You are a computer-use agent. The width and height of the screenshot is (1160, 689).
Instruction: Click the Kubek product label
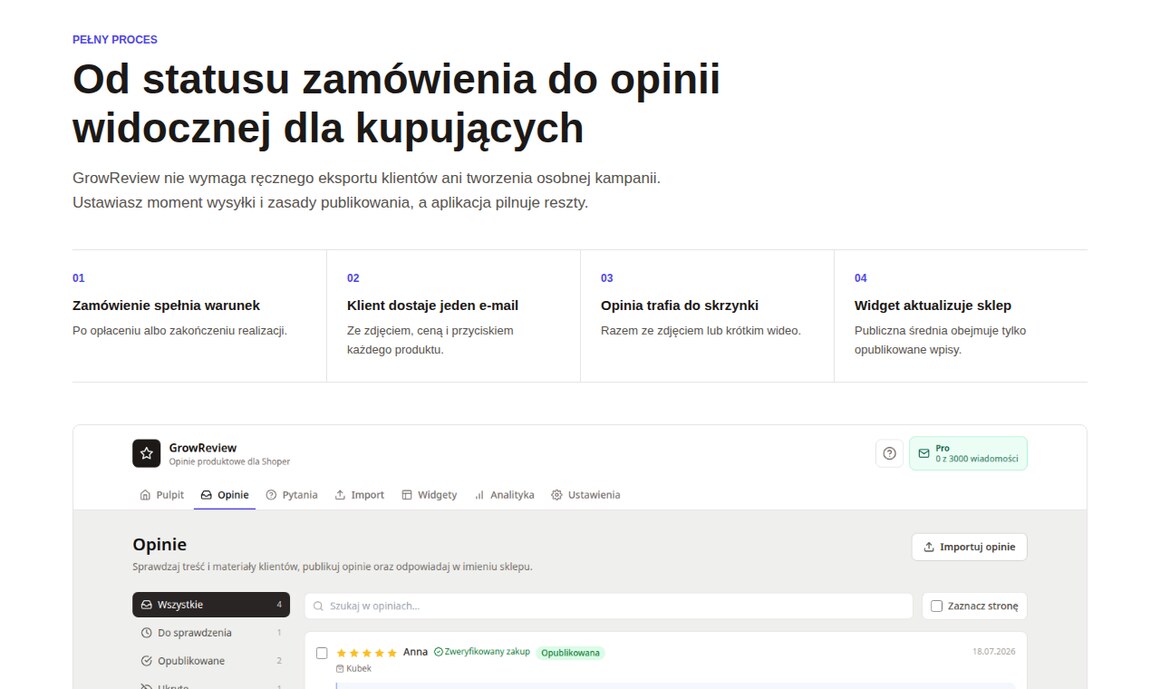(359, 668)
